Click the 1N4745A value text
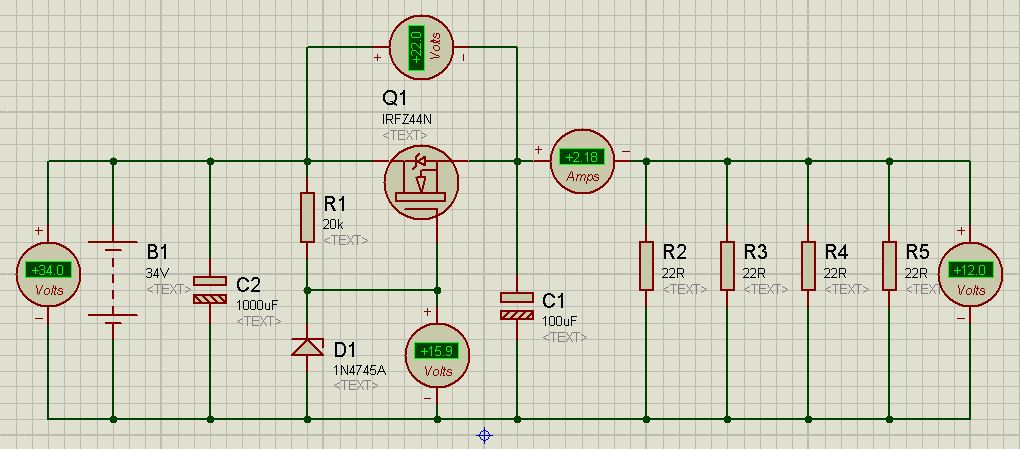The height and width of the screenshot is (449, 1020). [360, 370]
